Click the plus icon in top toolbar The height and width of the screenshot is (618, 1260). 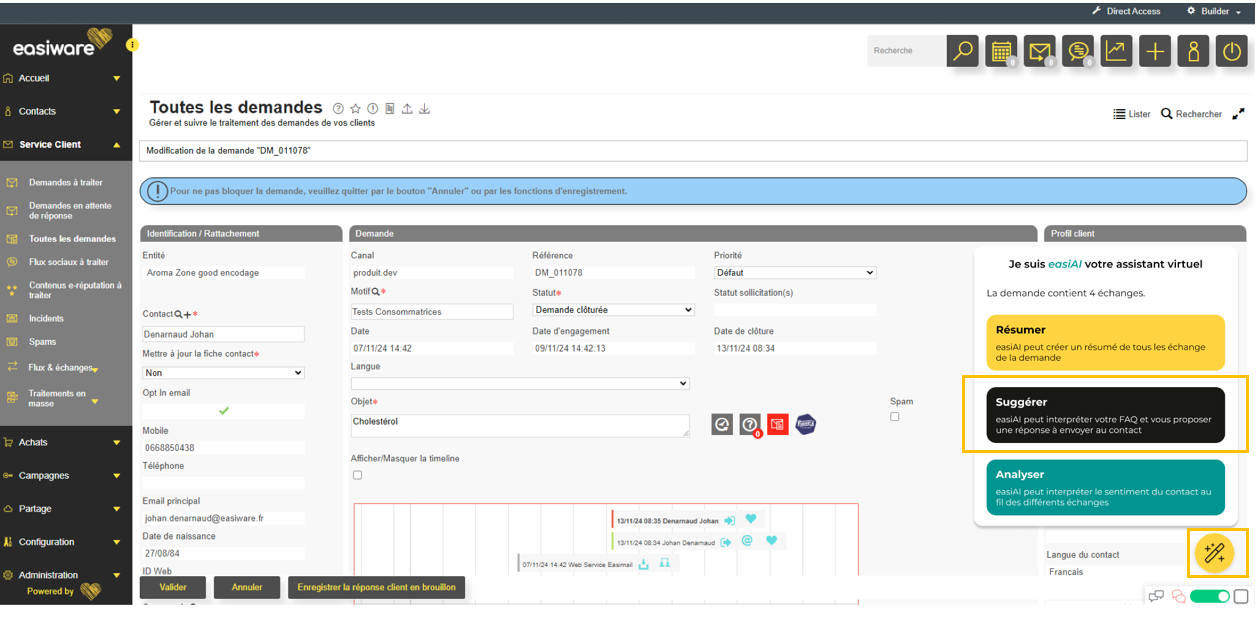(x=1155, y=51)
